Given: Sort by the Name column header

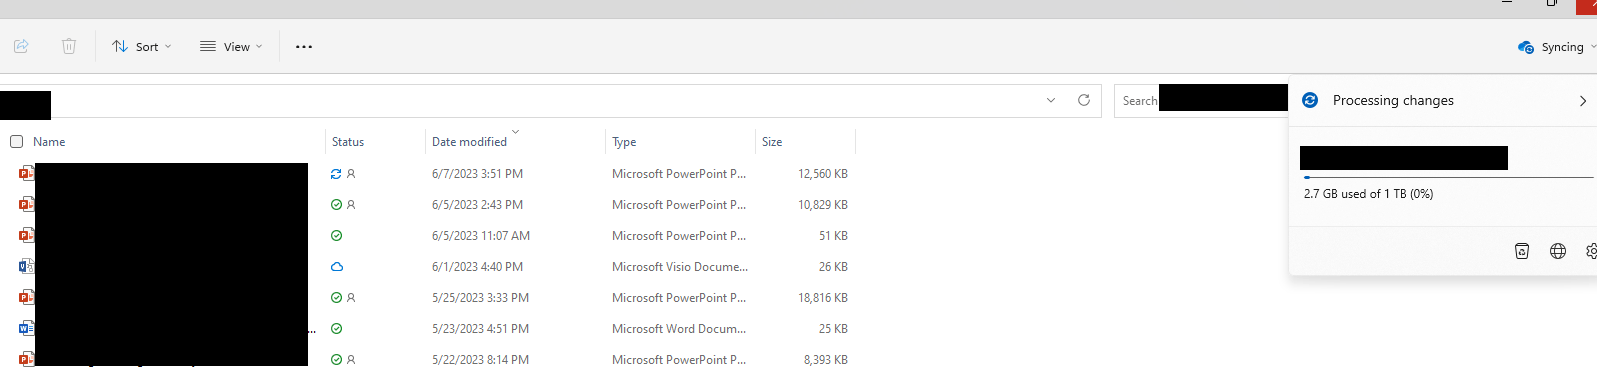Looking at the screenshot, I should [x=49, y=142].
